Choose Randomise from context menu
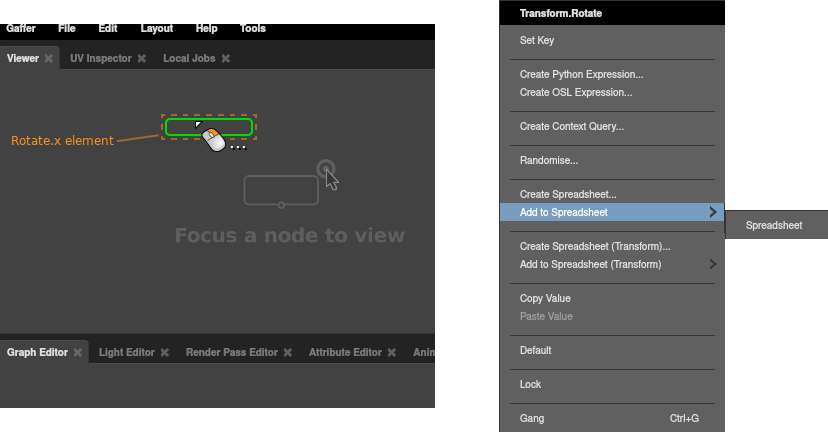The image size is (828, 432). [x=549, y=160]
